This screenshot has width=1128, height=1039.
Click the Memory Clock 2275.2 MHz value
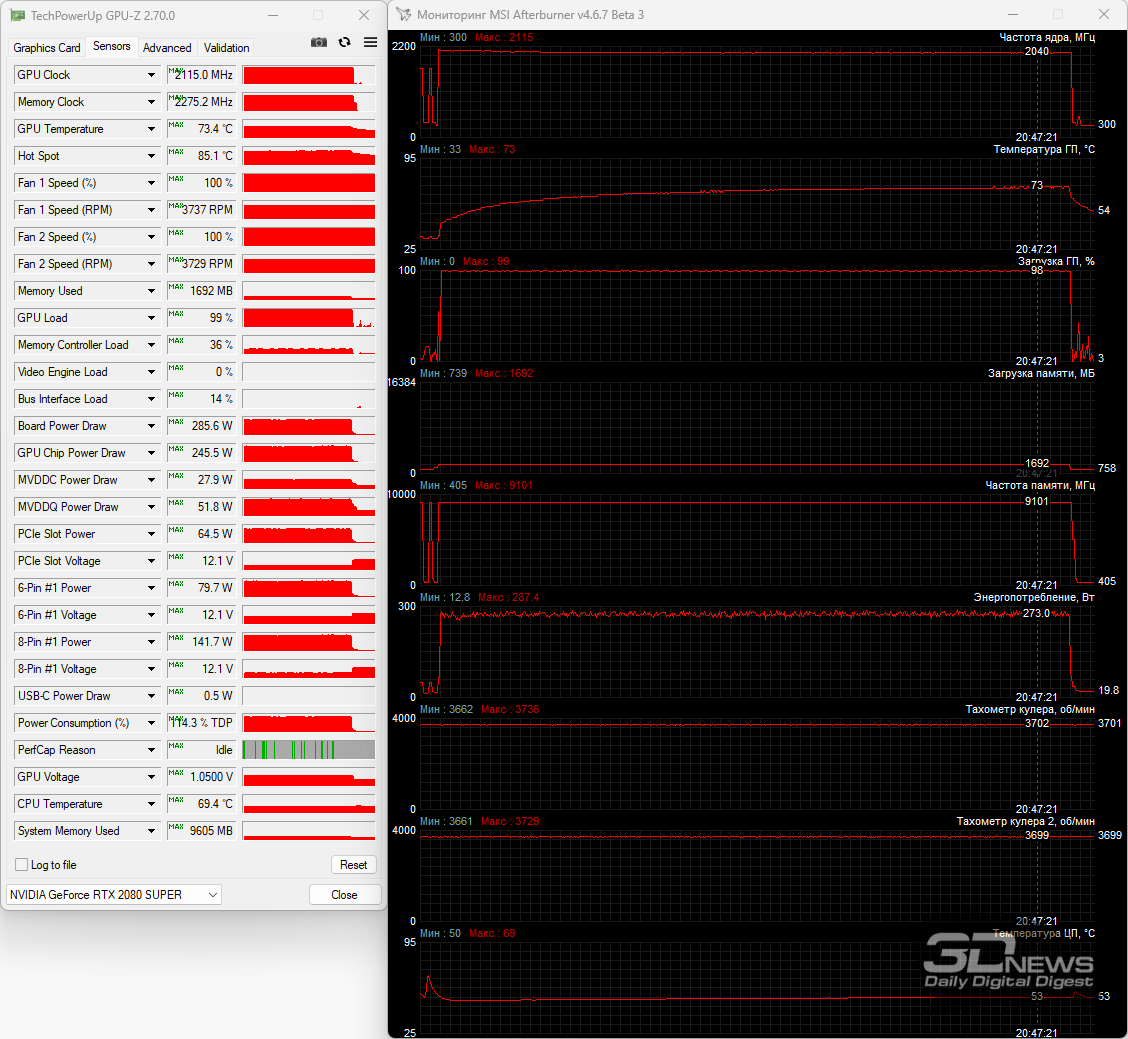pos(201,102)
